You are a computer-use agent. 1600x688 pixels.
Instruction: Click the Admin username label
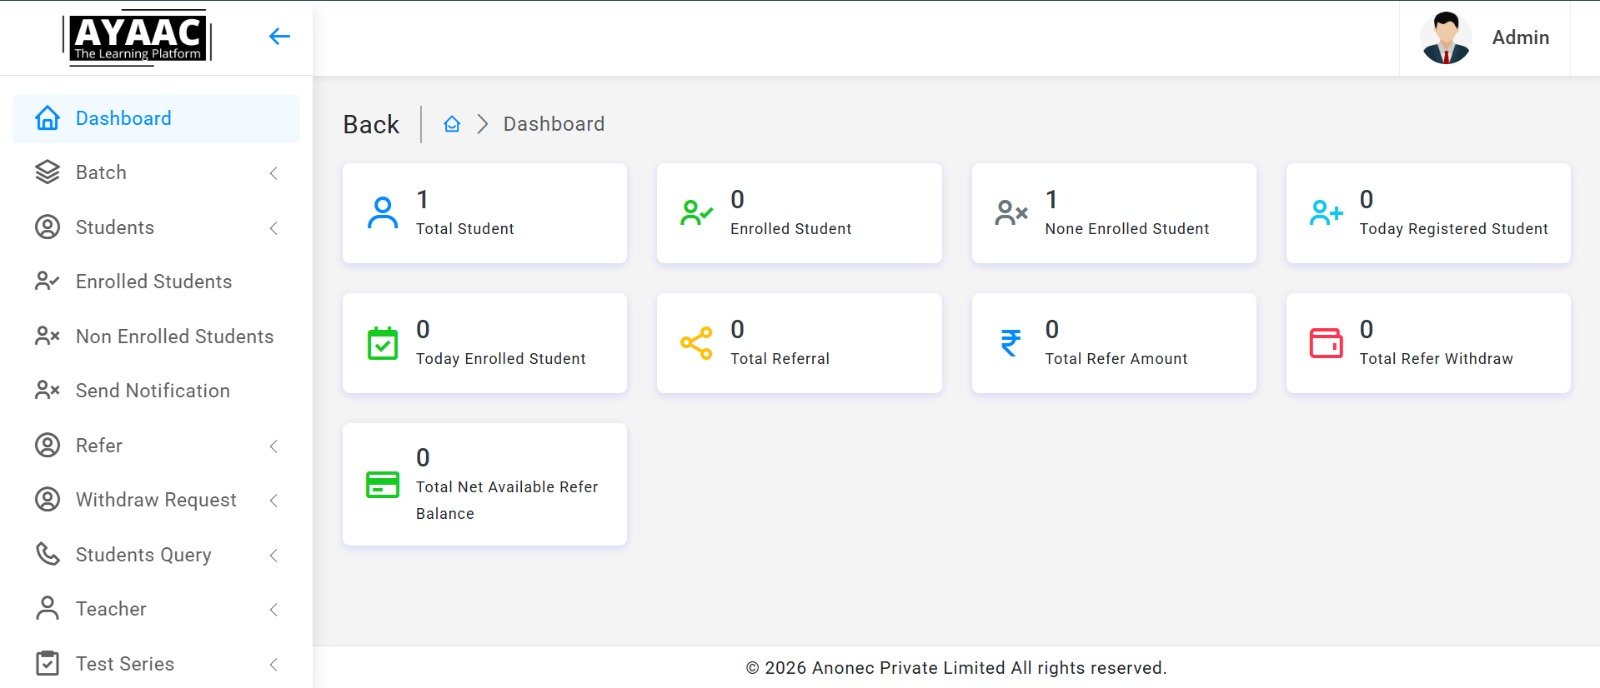point(1520,38)
